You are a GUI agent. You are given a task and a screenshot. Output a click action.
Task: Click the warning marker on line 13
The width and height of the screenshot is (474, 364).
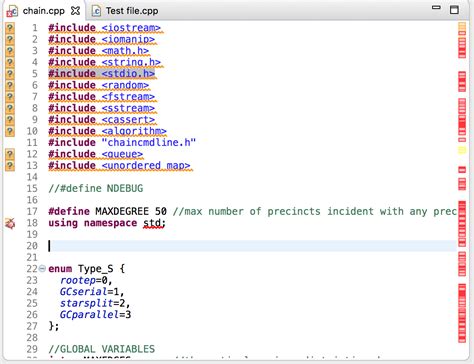pyautogui.click(x=10, y=165)
